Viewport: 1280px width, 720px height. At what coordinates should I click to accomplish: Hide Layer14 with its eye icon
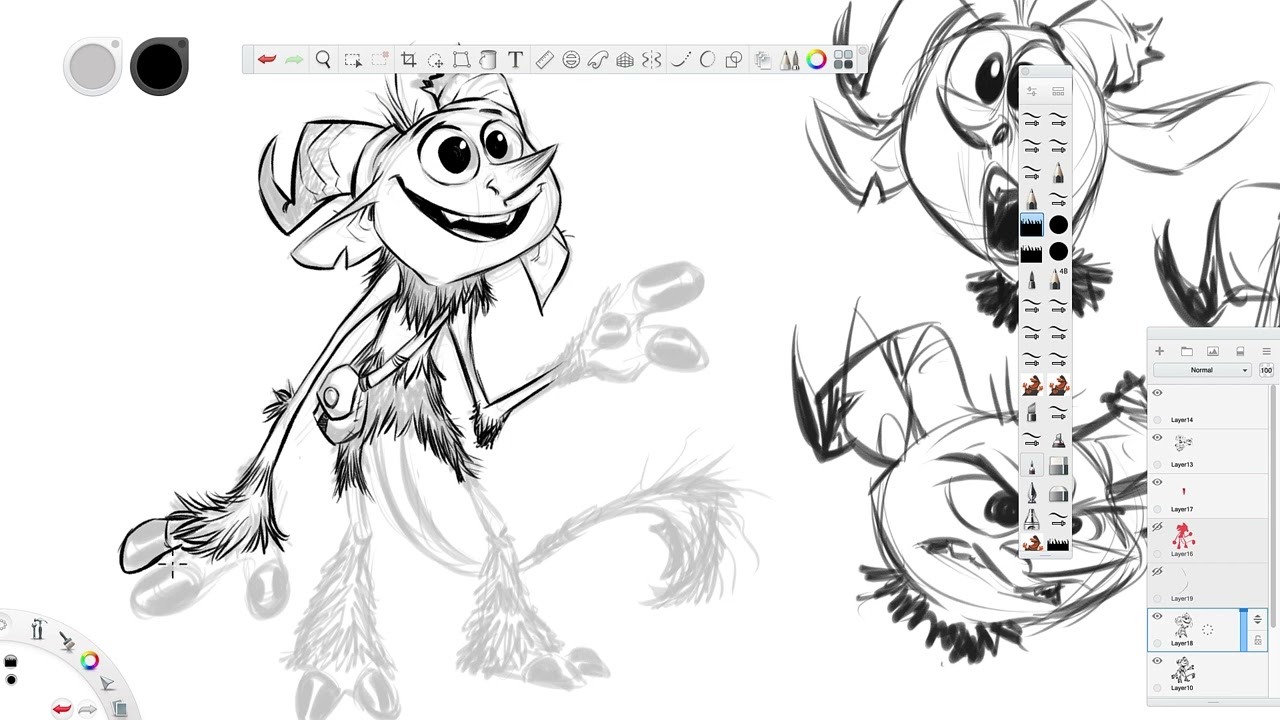tap(1157, 393)
